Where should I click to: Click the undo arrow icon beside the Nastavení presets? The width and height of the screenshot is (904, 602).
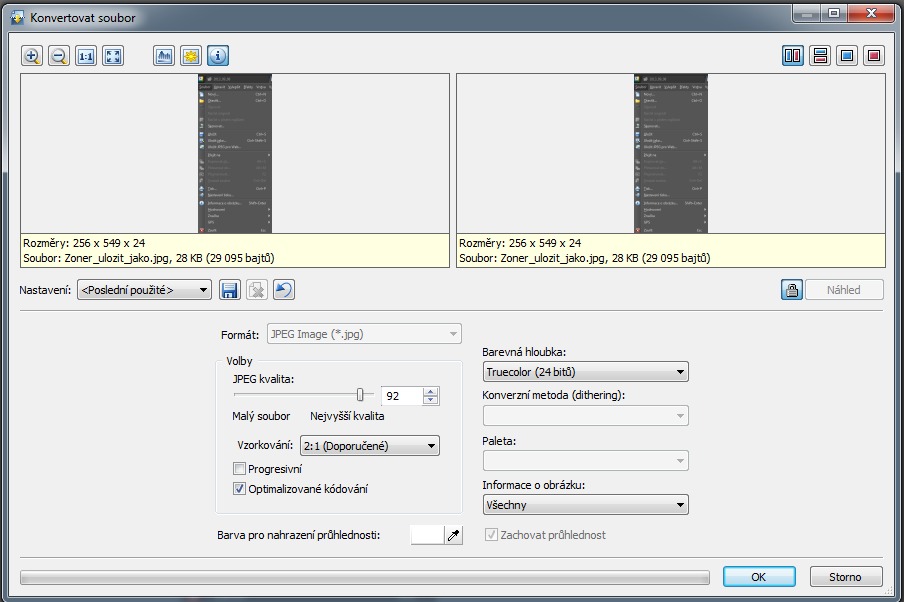284,290
